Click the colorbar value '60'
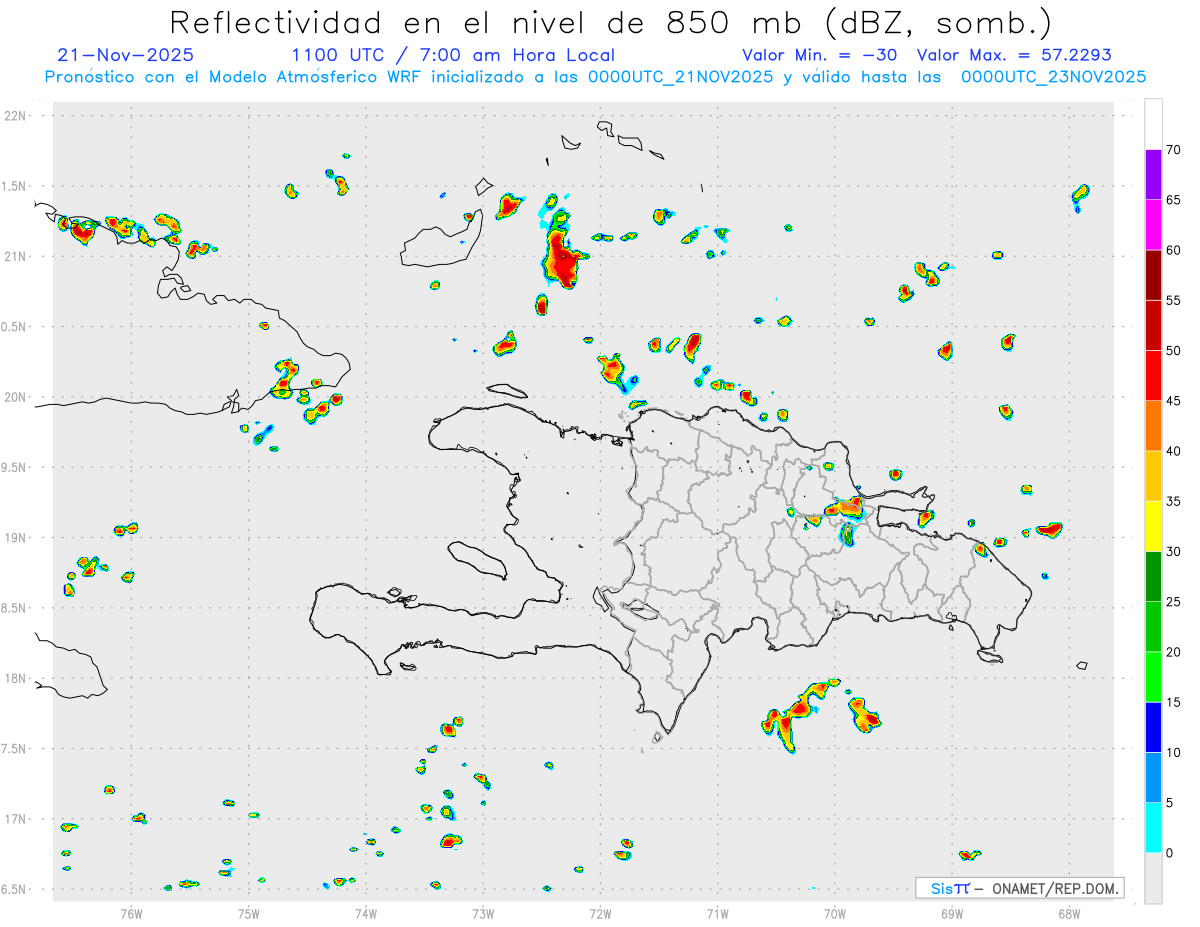Image resolution: width=1200 pixels, height=927 pixels. [x=1173, y=250]
